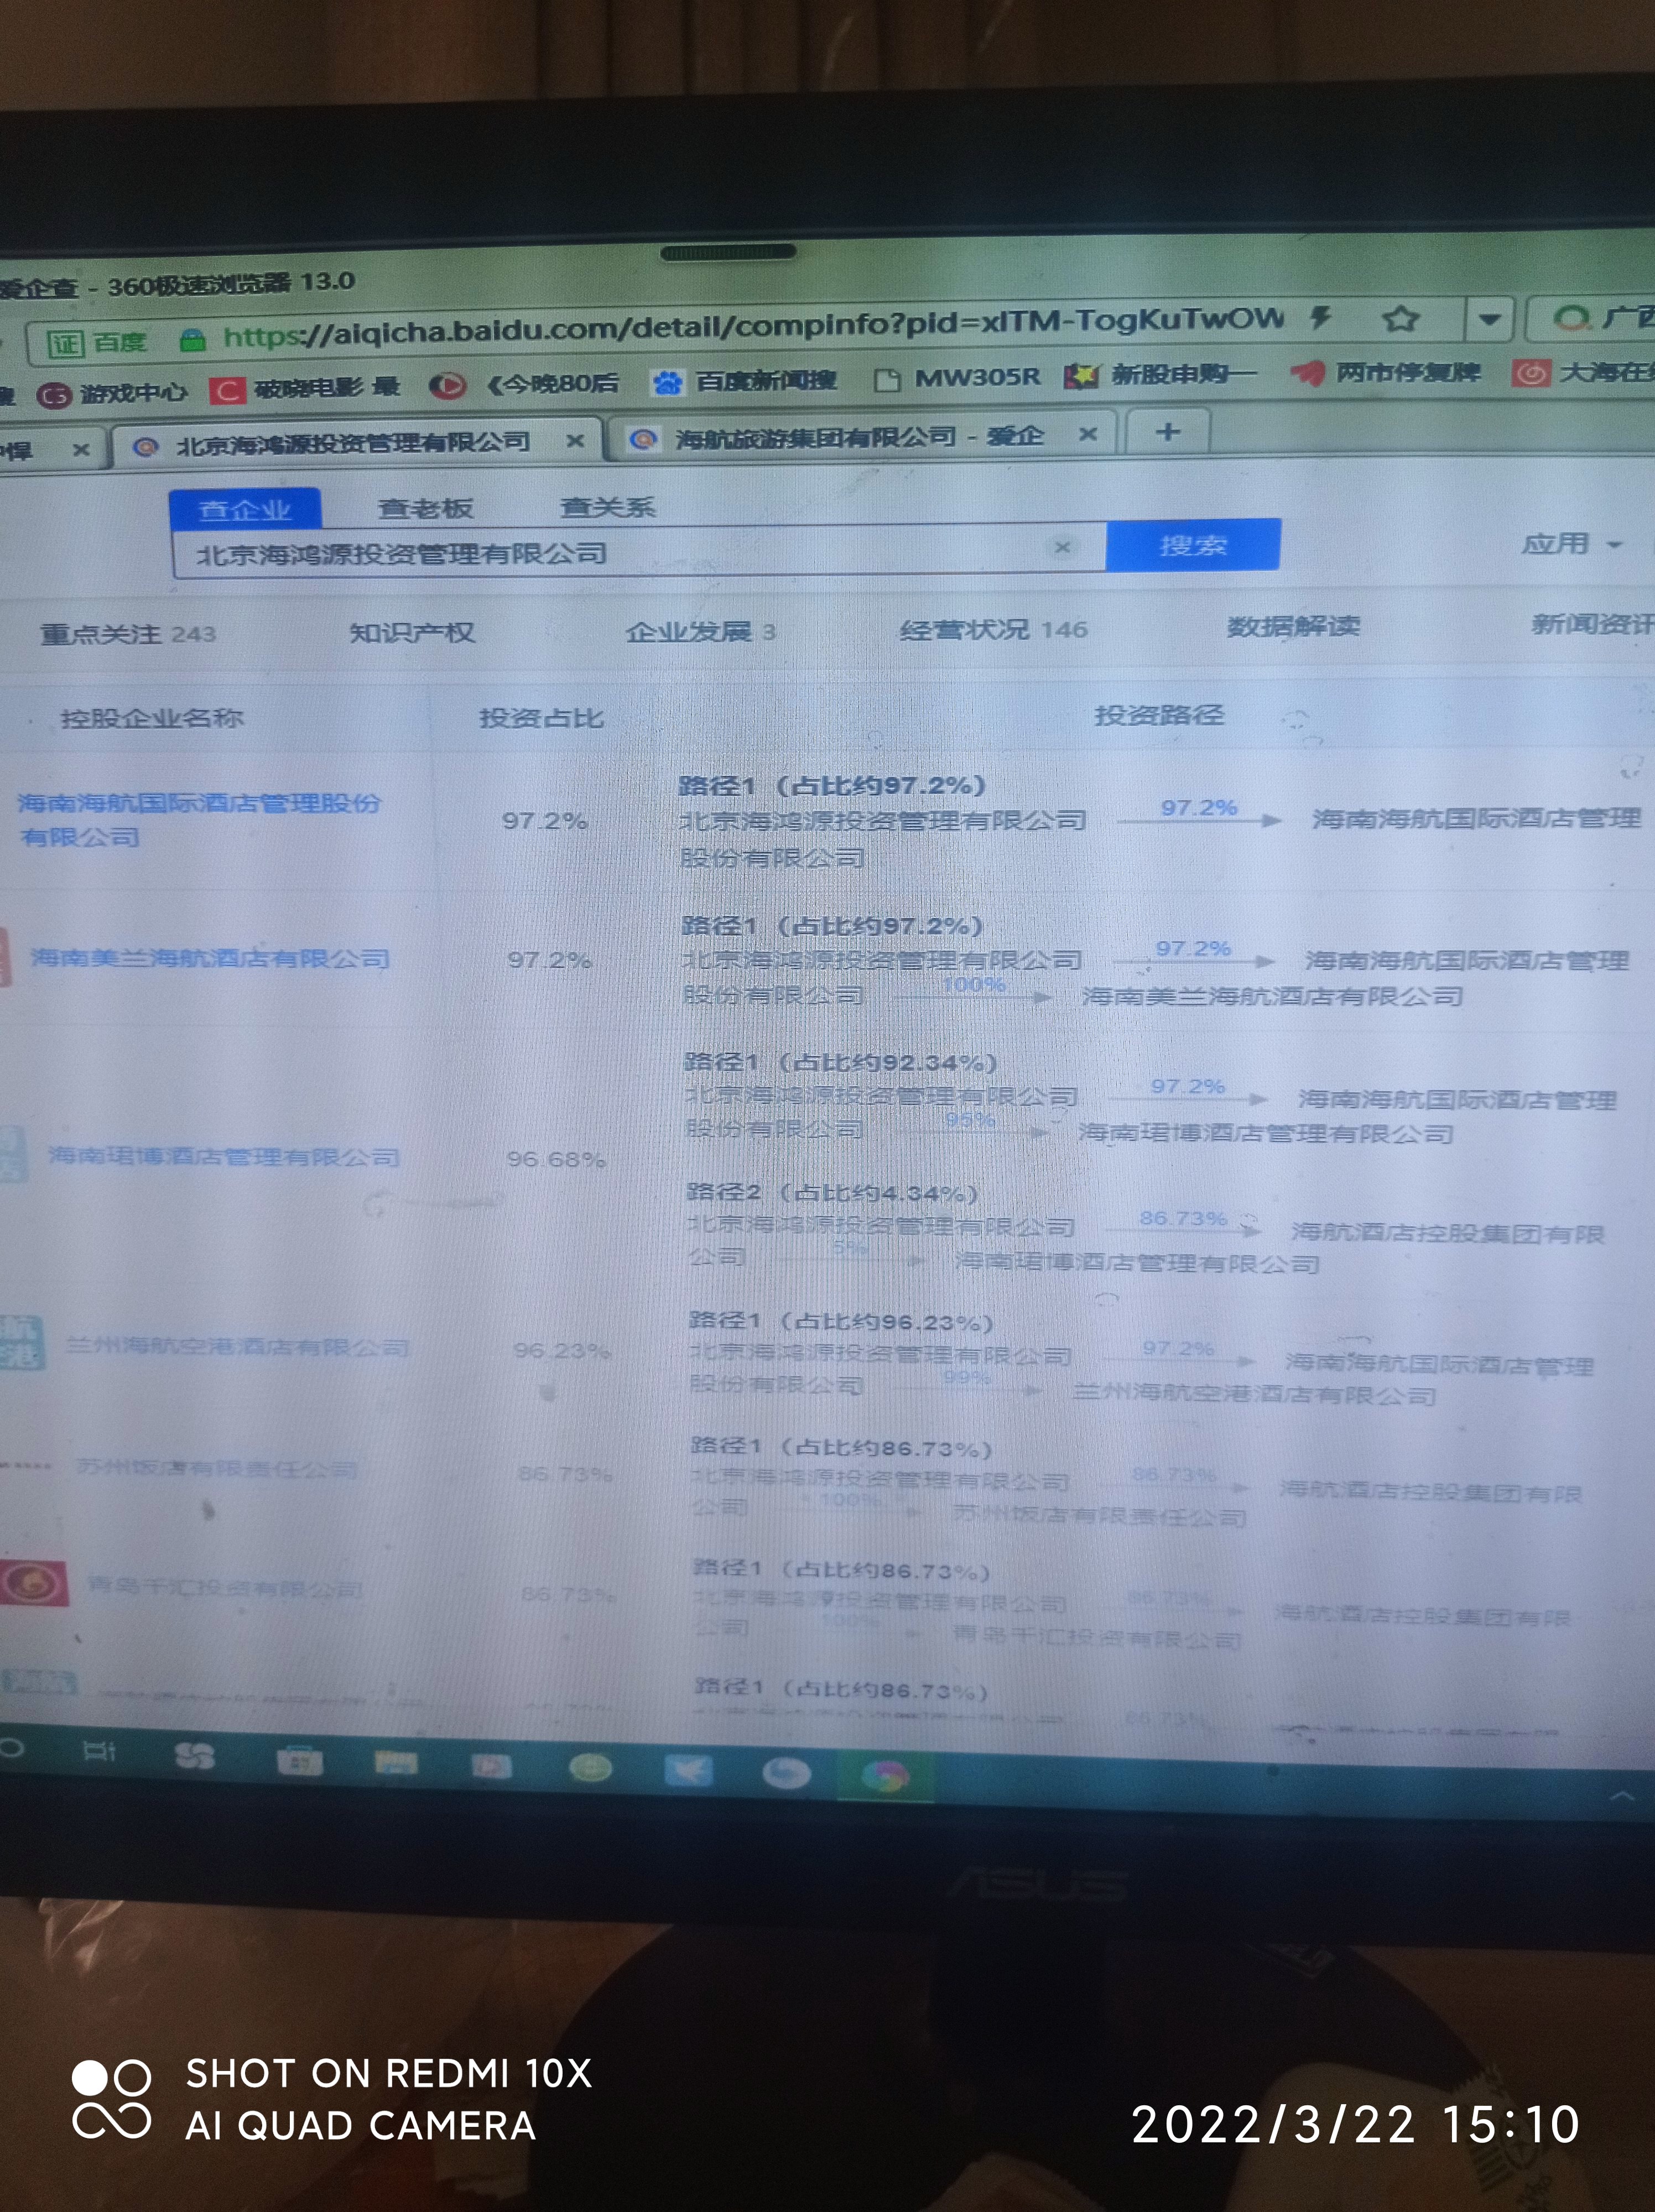Click the company name search input field
The height and width of the screenshot is (2212, 1655).
(x=600, y=552)
